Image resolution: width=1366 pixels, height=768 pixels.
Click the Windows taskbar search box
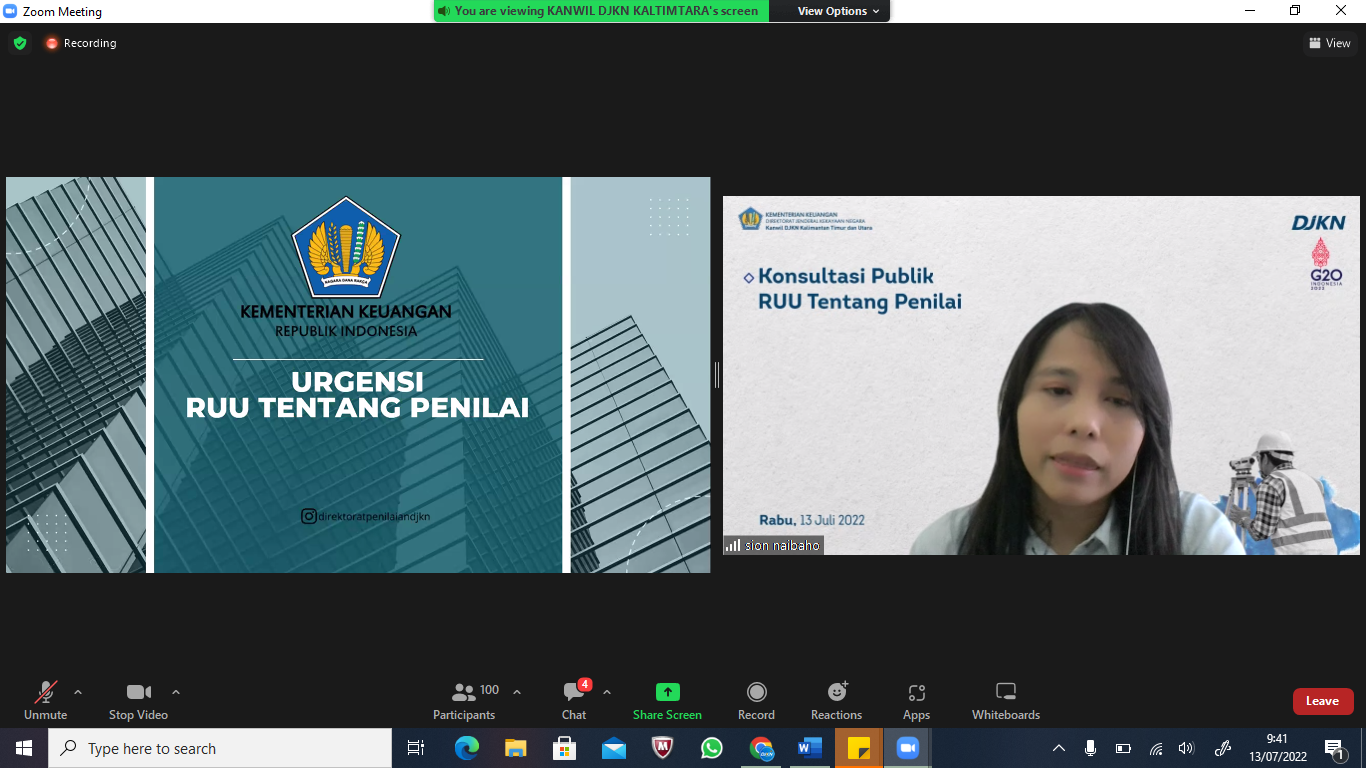click(x=220, y=748)
